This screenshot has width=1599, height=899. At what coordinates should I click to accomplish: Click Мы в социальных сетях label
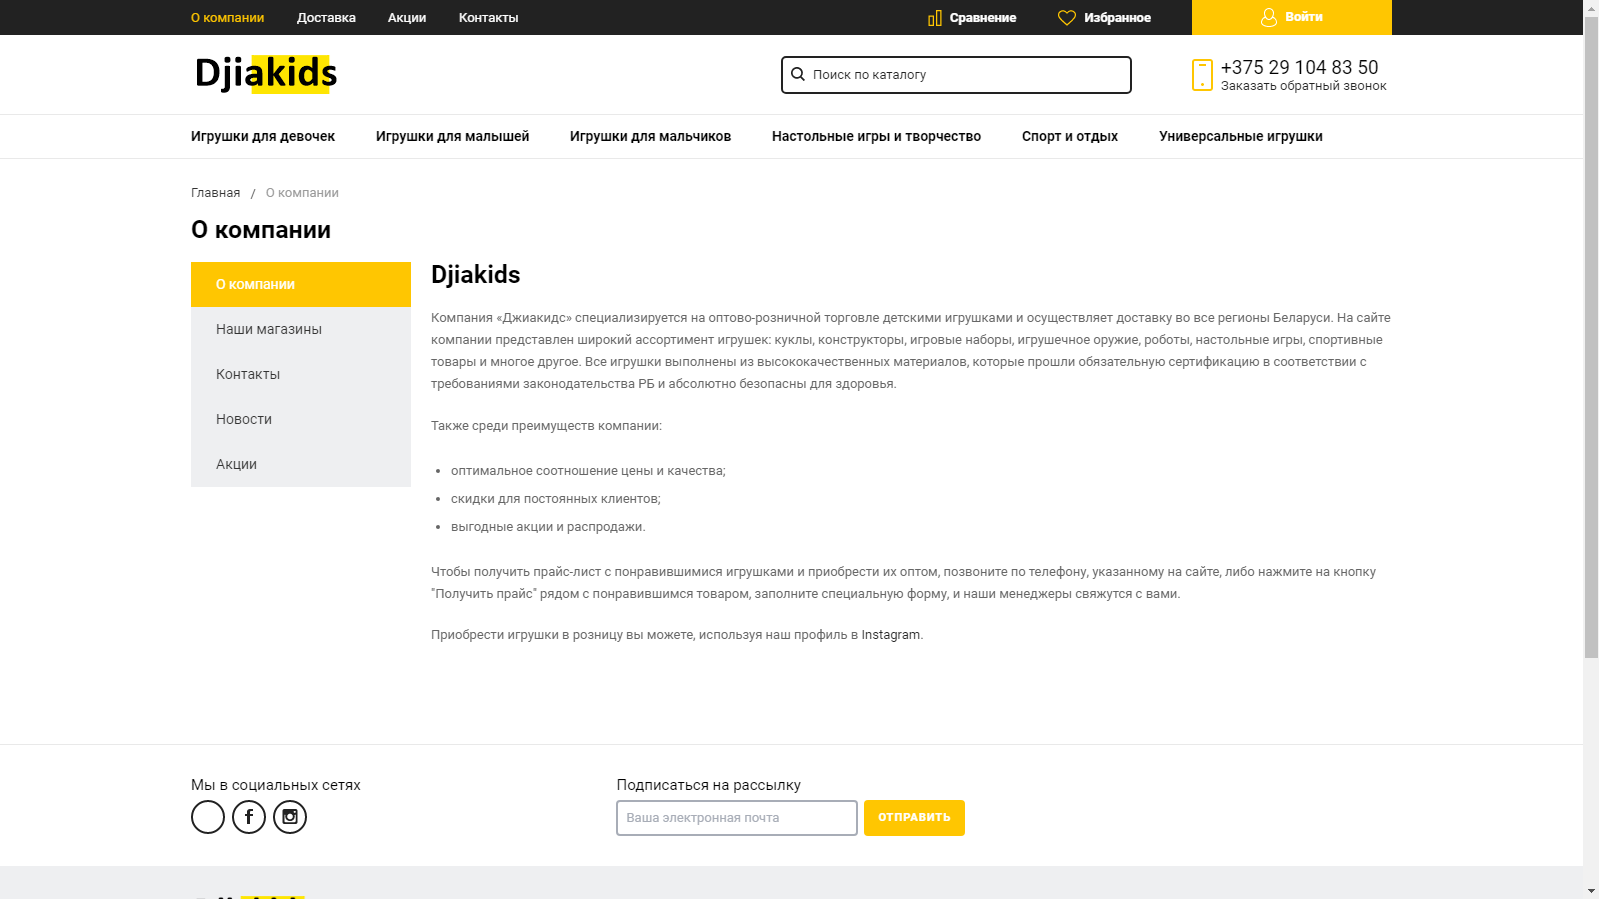[275, 785]
